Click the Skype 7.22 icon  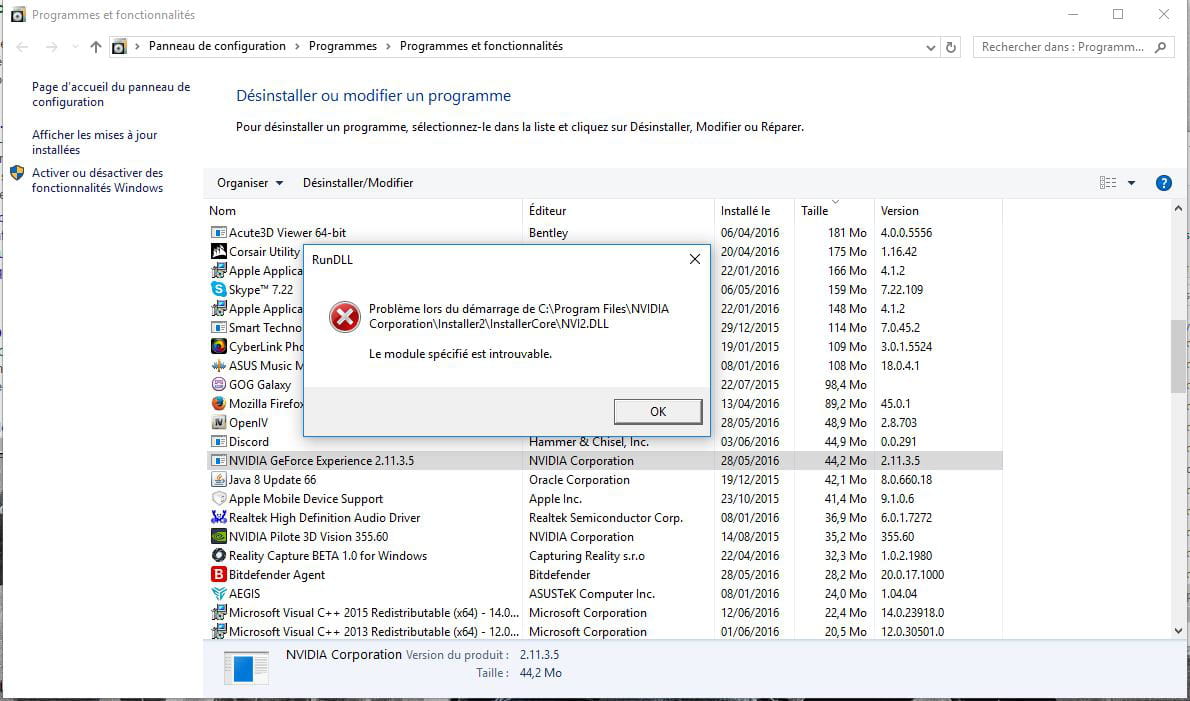coord(219,289)
